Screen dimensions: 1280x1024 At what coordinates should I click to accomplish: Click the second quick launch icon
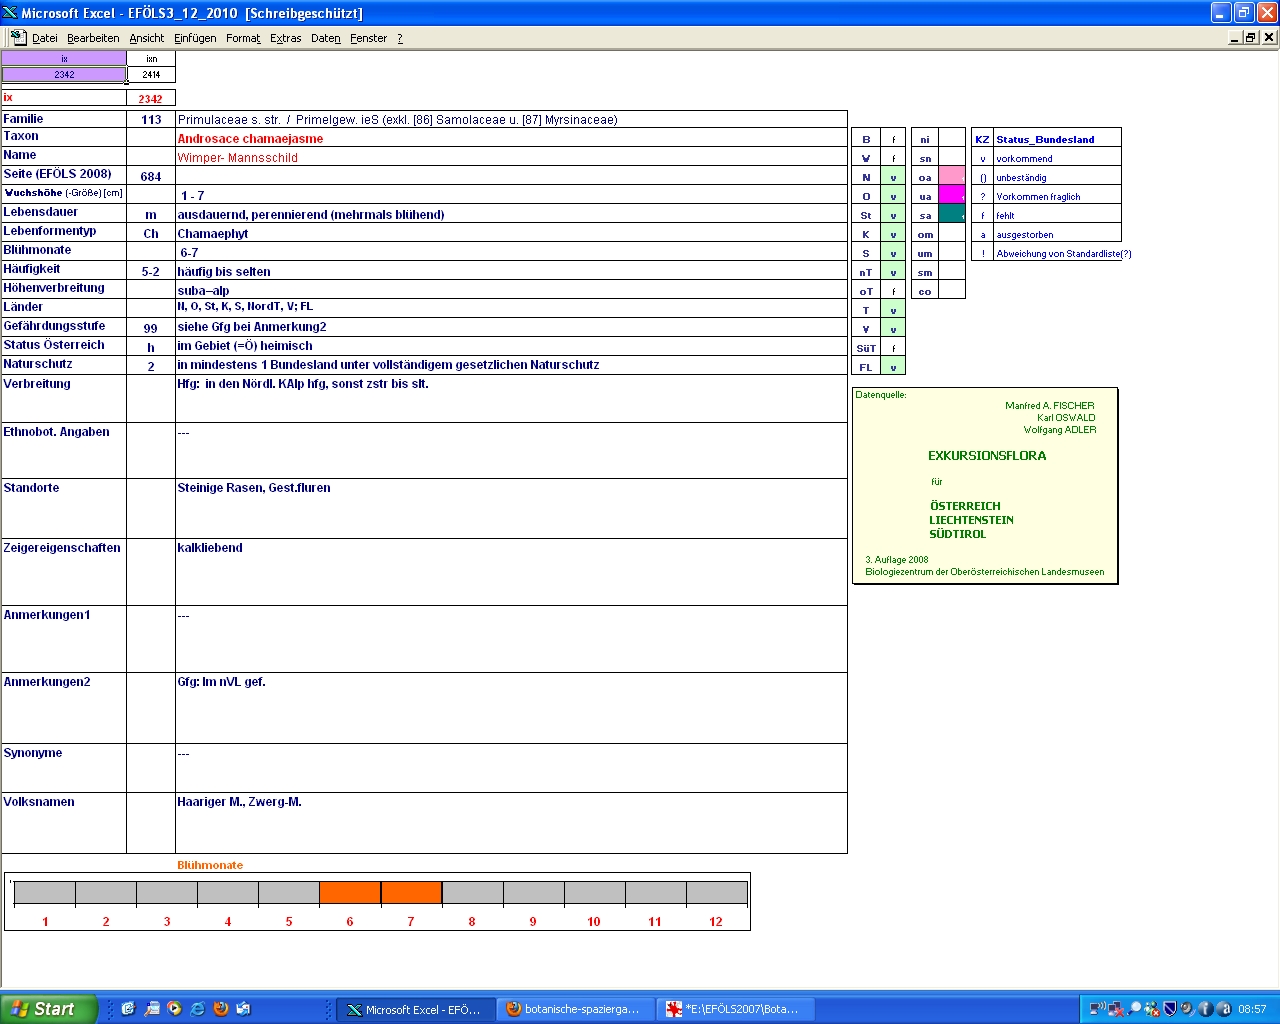(x=151, y=1009)
